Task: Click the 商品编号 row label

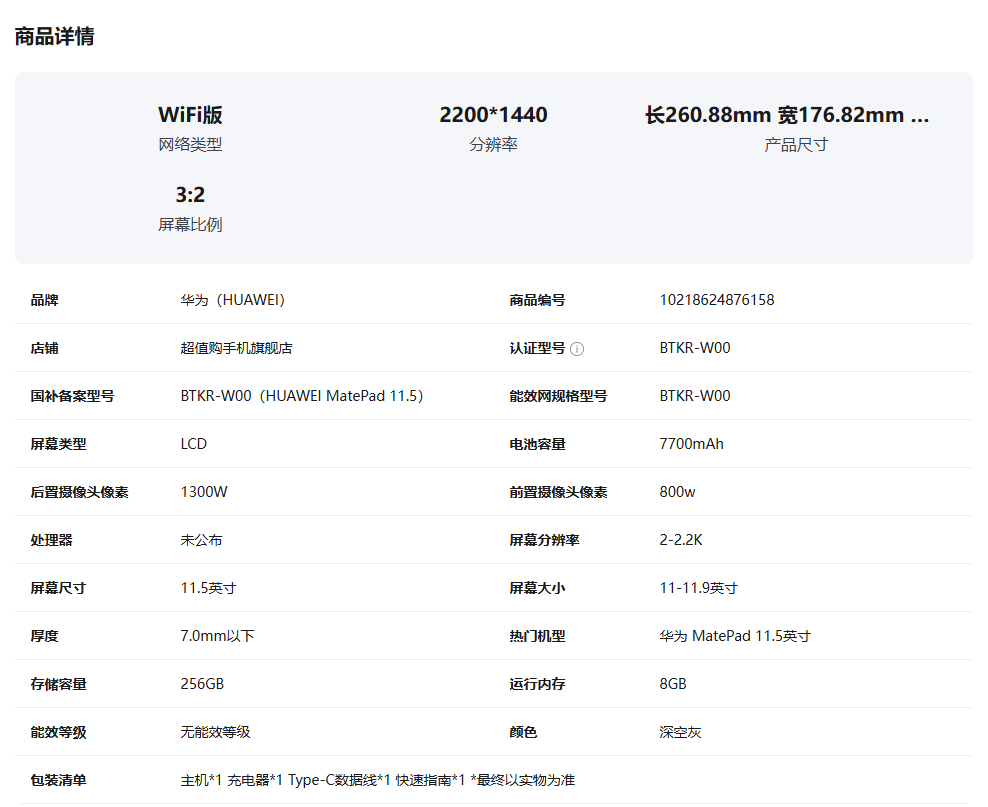Action: click(537, 300)
